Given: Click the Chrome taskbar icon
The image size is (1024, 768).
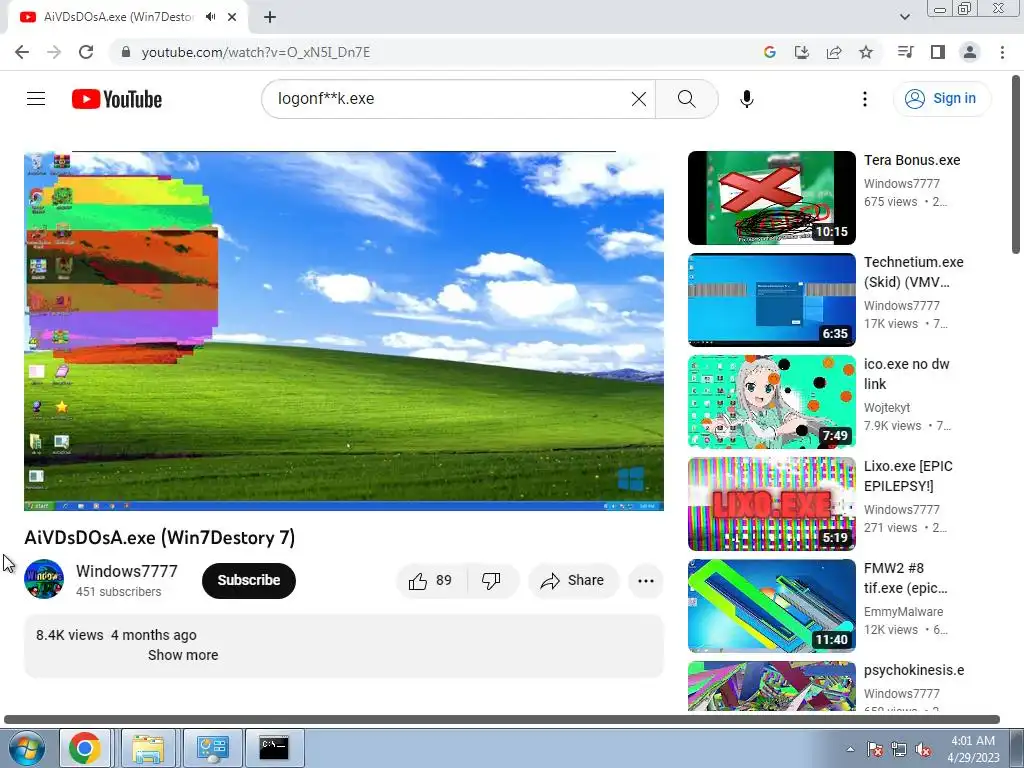Looking at the screenshot, I should coord(85,748).
